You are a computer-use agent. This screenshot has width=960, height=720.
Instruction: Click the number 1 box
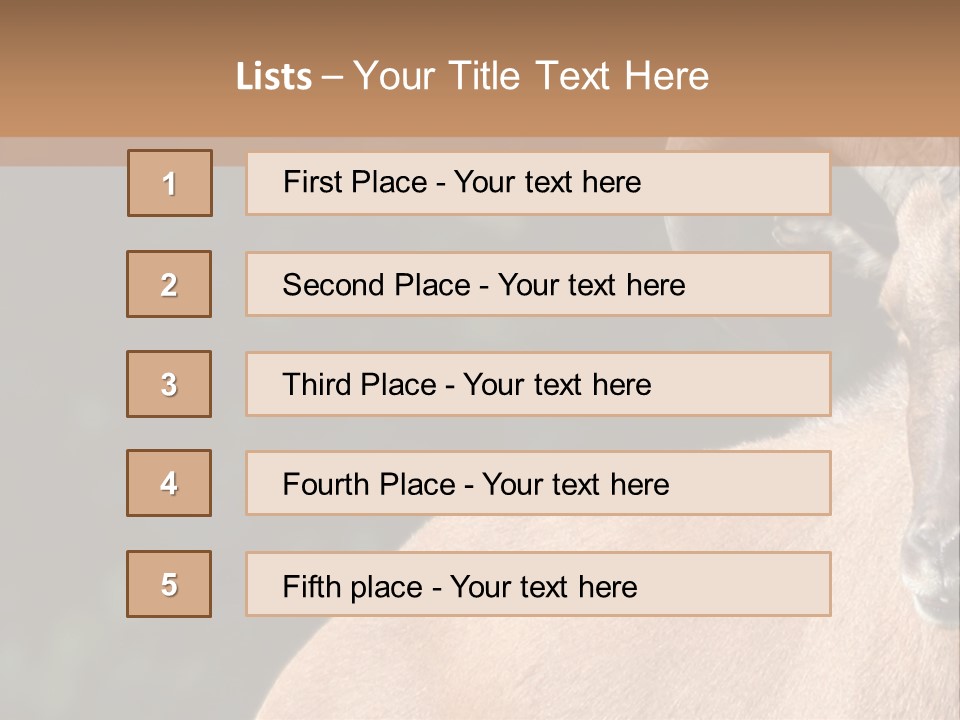(170, 183)
